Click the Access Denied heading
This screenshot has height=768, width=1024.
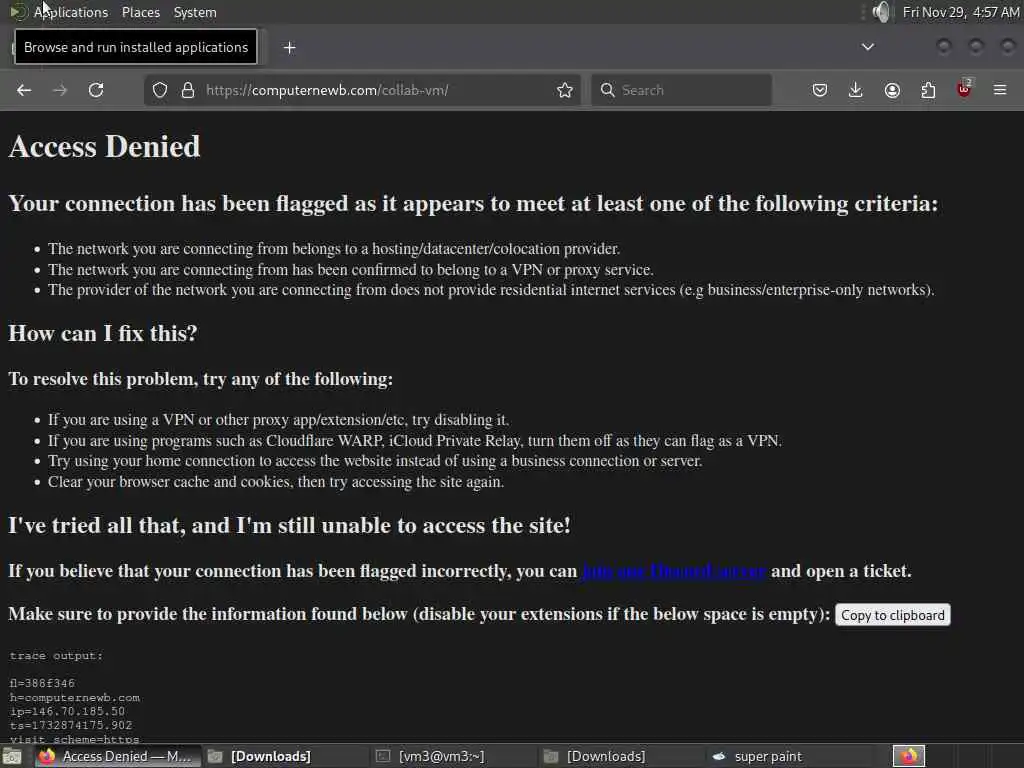tap(104, 146)
